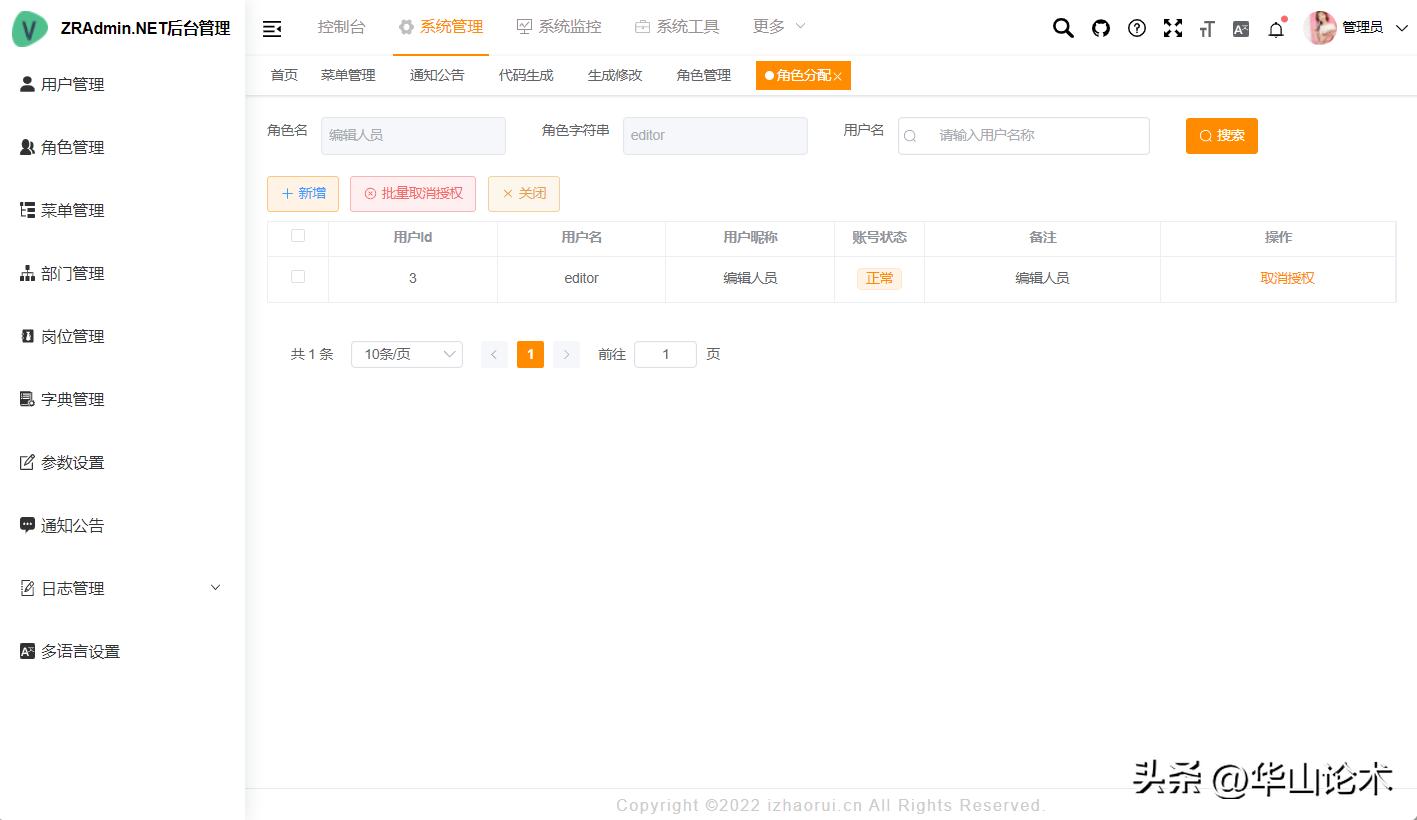Open the 系统监控 menu item
The height and width of the screenshot is (820, 1417).
tap(558, 26)
